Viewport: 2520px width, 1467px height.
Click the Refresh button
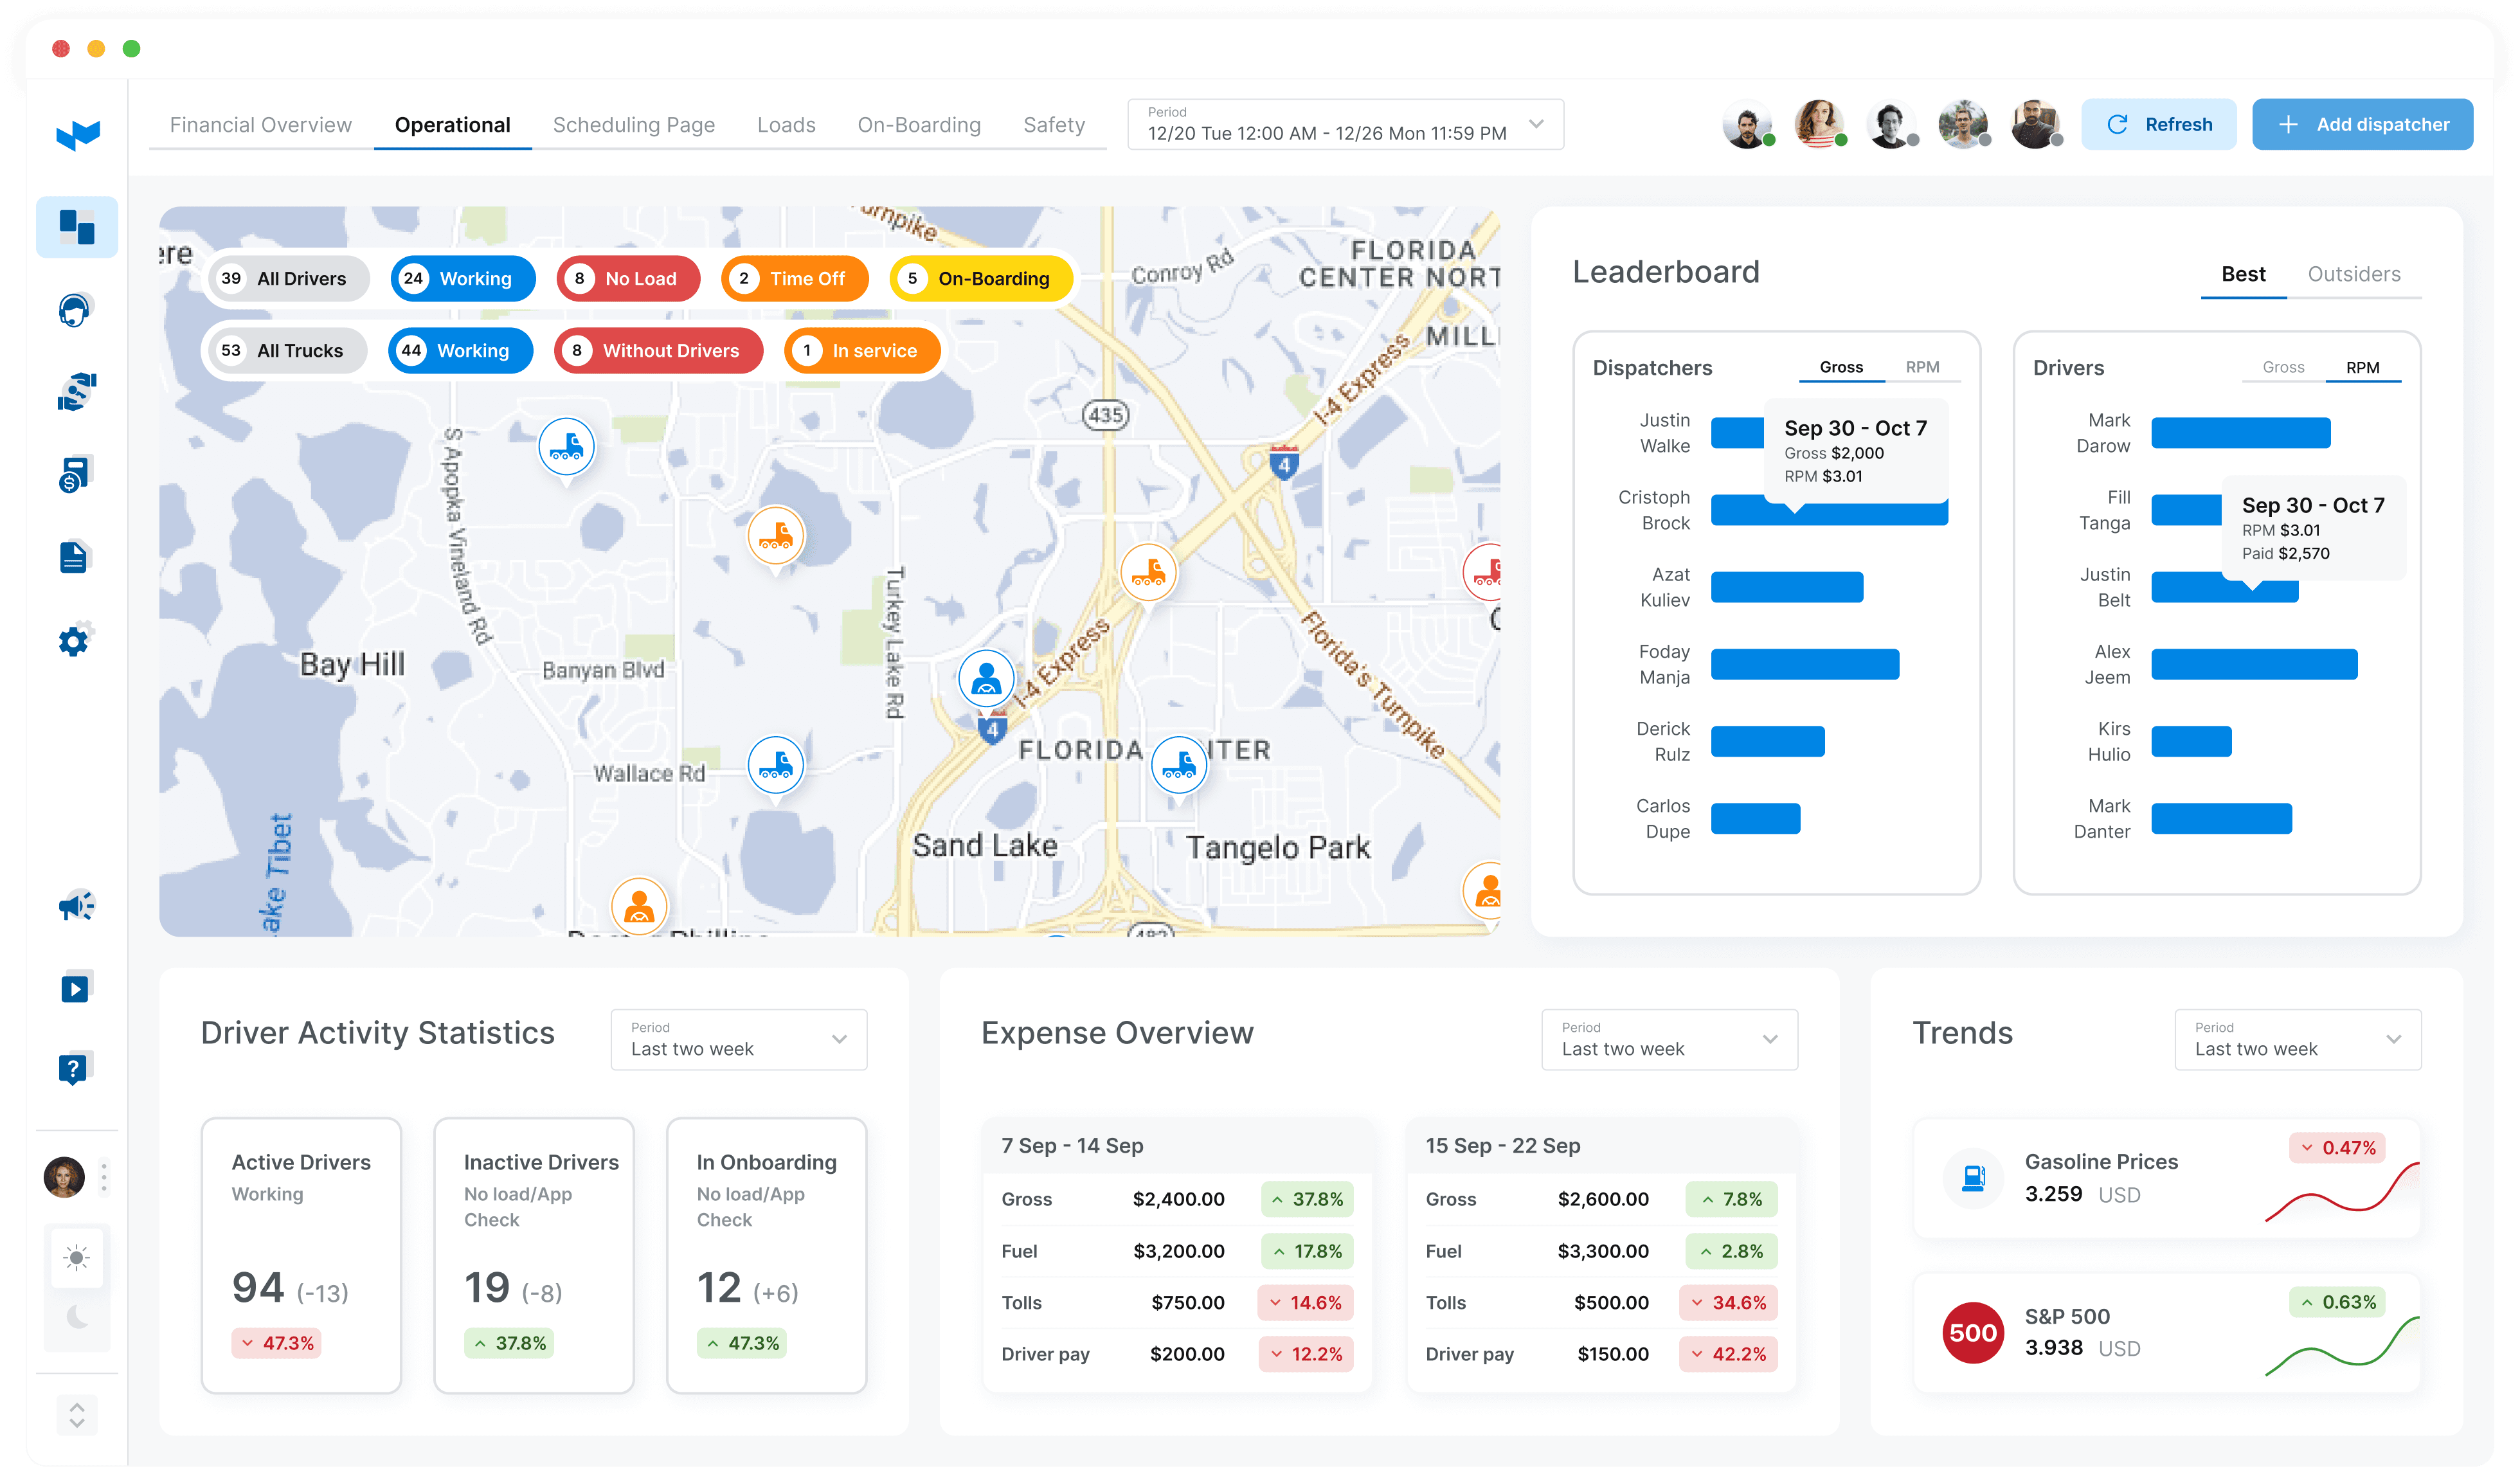[2159, 125]
